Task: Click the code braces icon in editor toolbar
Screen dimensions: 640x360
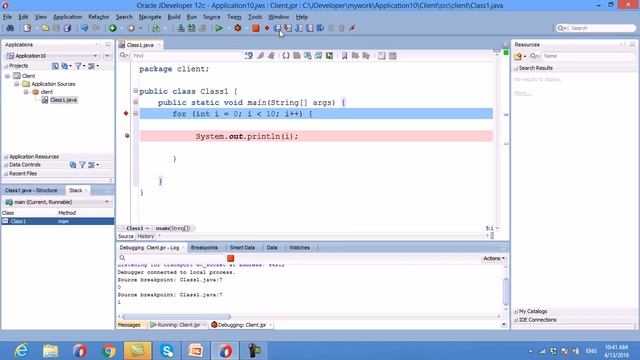Action: click(286, 56)
